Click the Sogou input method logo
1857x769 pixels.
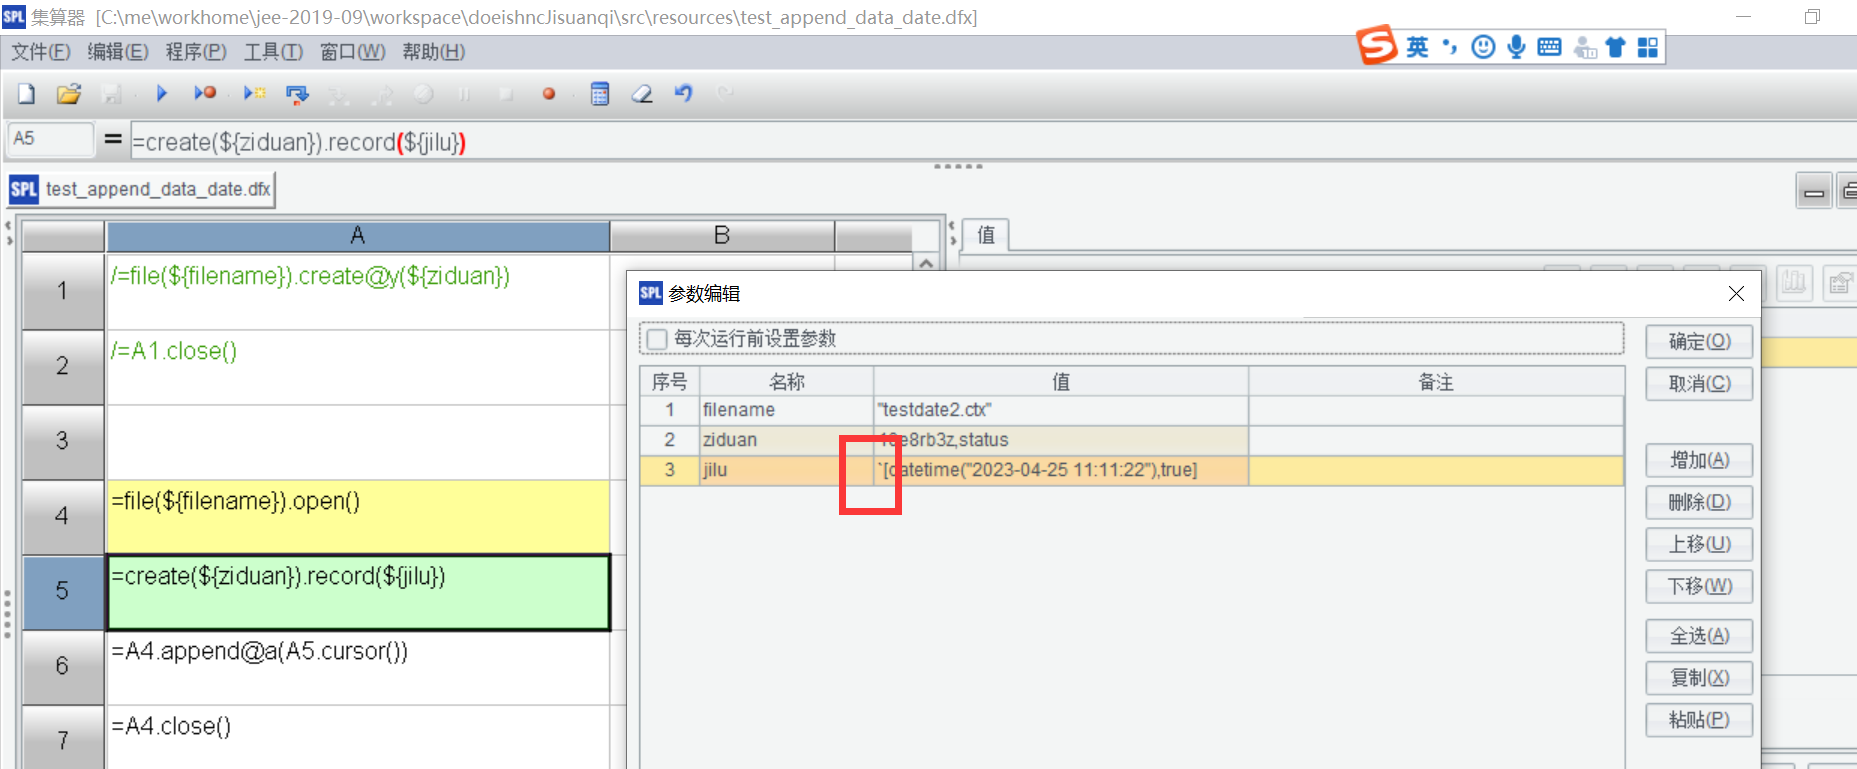[1377, 45]
